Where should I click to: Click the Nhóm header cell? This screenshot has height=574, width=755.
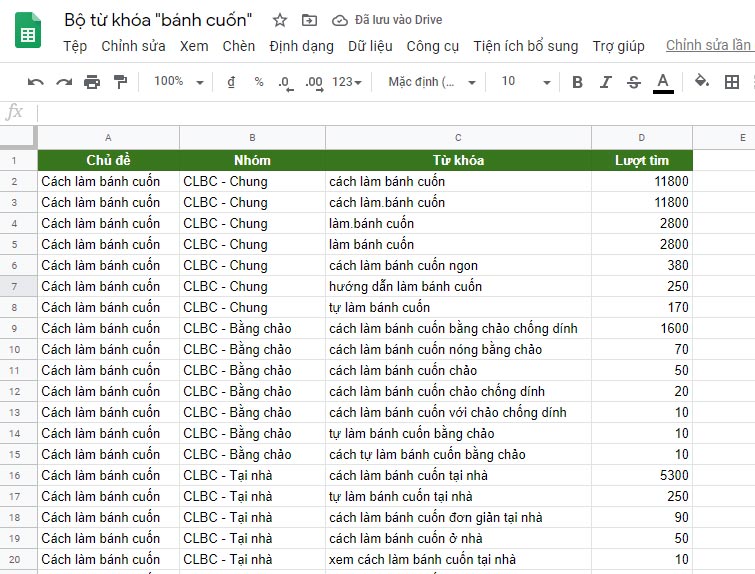click(x=252, y=160)
